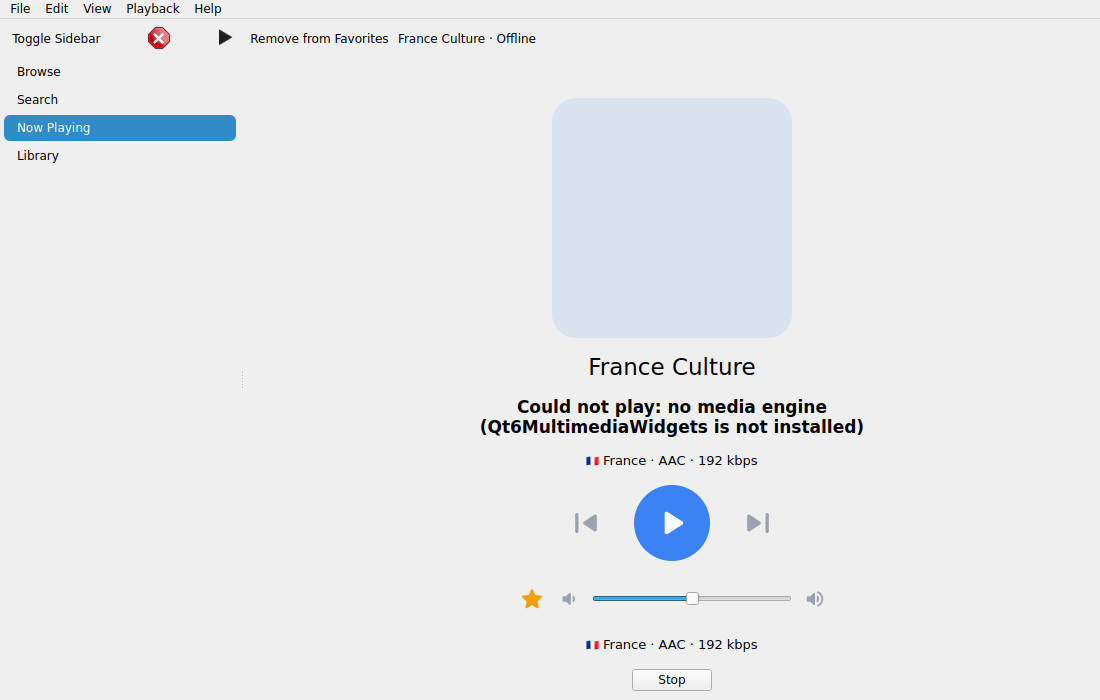
Task: Toggle the orange favorite star
Action: (532, 599)
